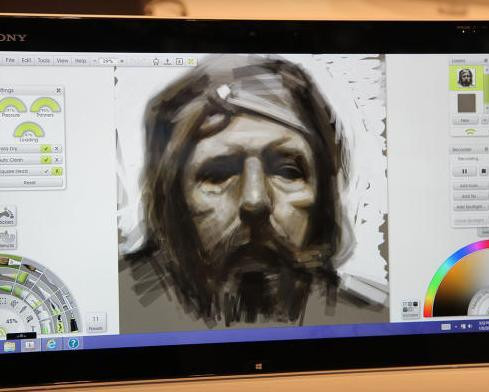Click the green icon in top toolbar
This screenshot has height=392, width=489.
191,61
